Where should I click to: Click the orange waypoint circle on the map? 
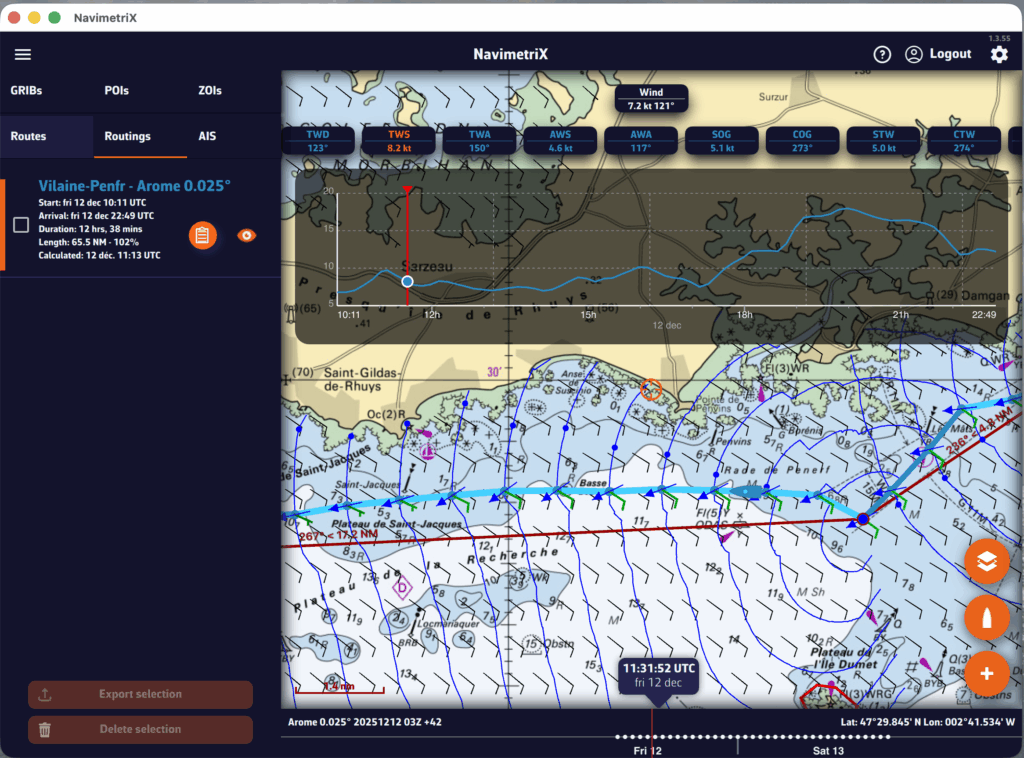[651, 389]
